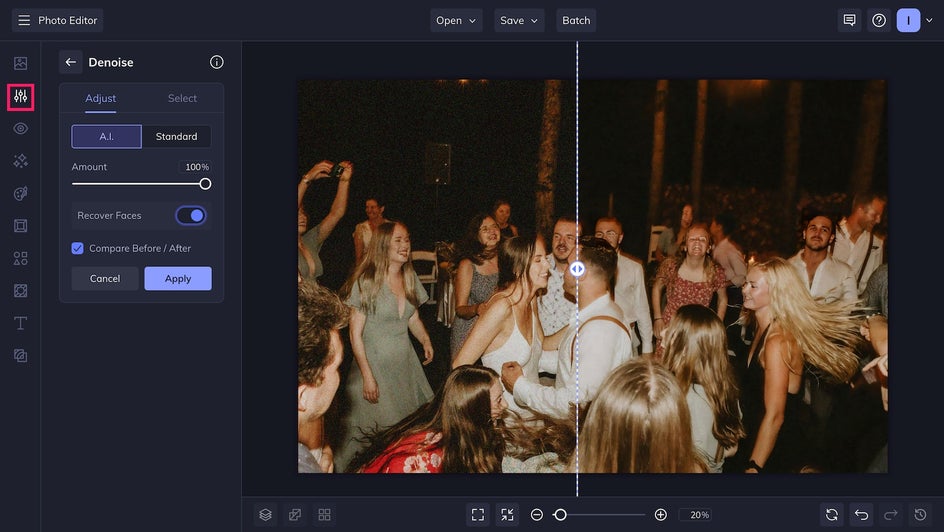Click the Batch button

pyautogui.click(x=576, y=20)
